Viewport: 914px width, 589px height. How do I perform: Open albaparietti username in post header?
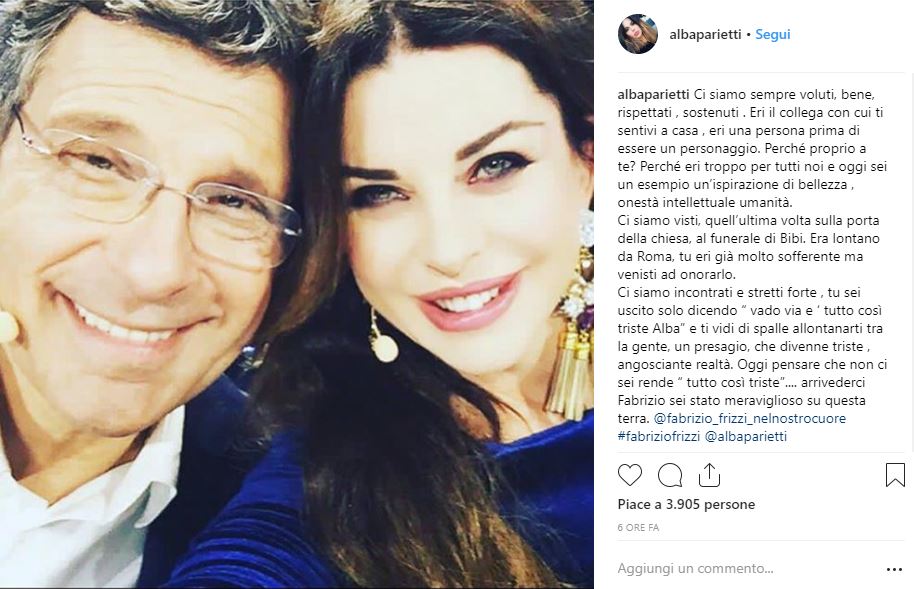(705, 34)
